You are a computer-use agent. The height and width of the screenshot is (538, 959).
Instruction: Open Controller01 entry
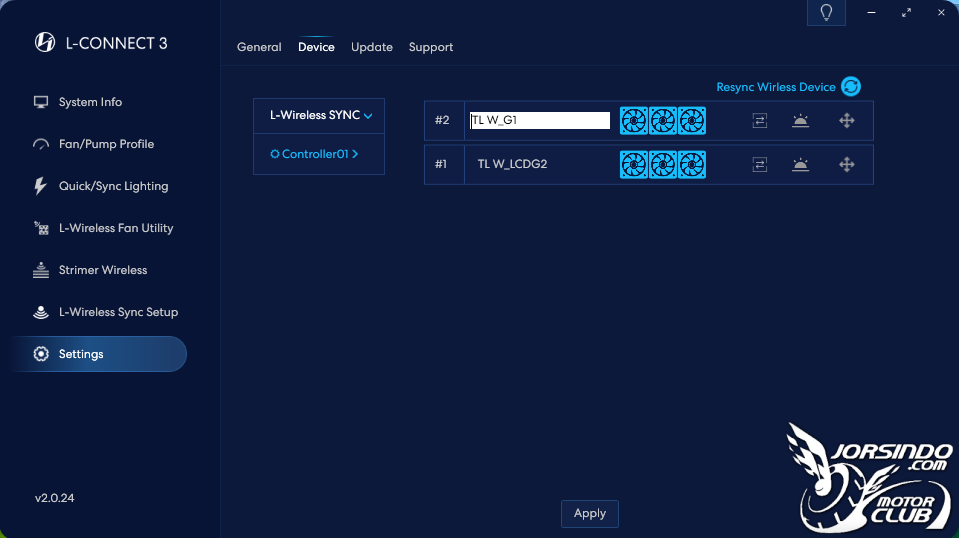click(x=319, y=154)
